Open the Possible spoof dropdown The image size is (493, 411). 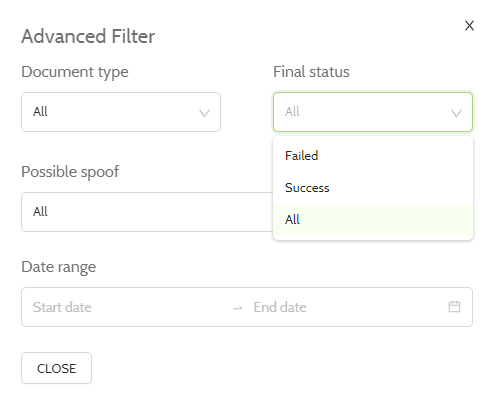pyautogui.click(x=147, y=212)
